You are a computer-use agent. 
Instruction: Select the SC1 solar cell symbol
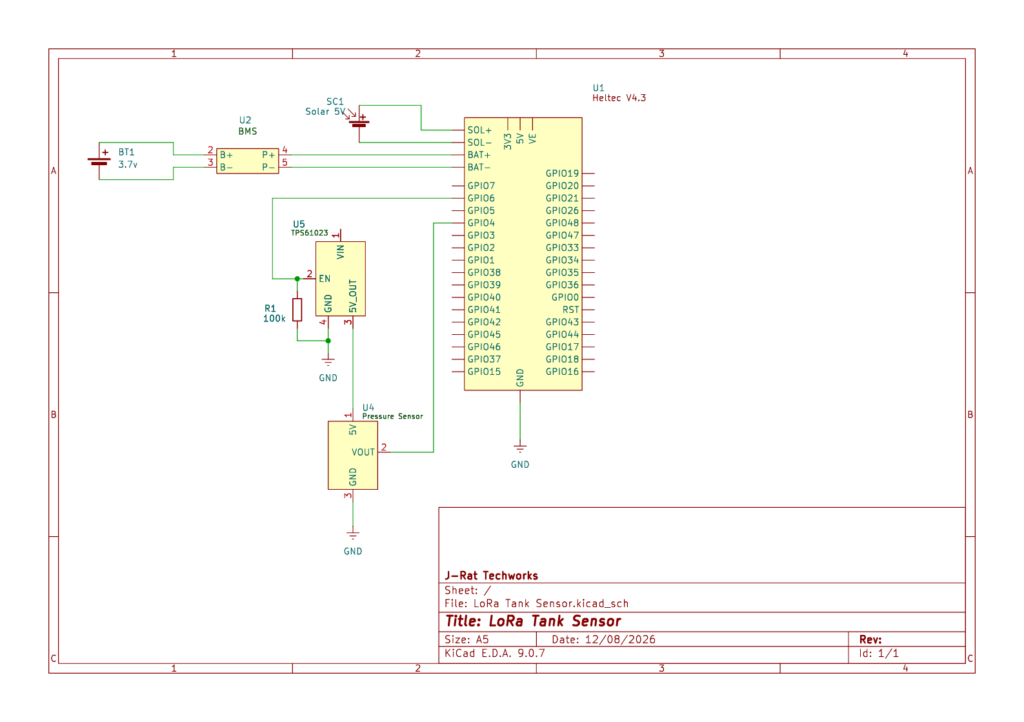coord(359,122)
